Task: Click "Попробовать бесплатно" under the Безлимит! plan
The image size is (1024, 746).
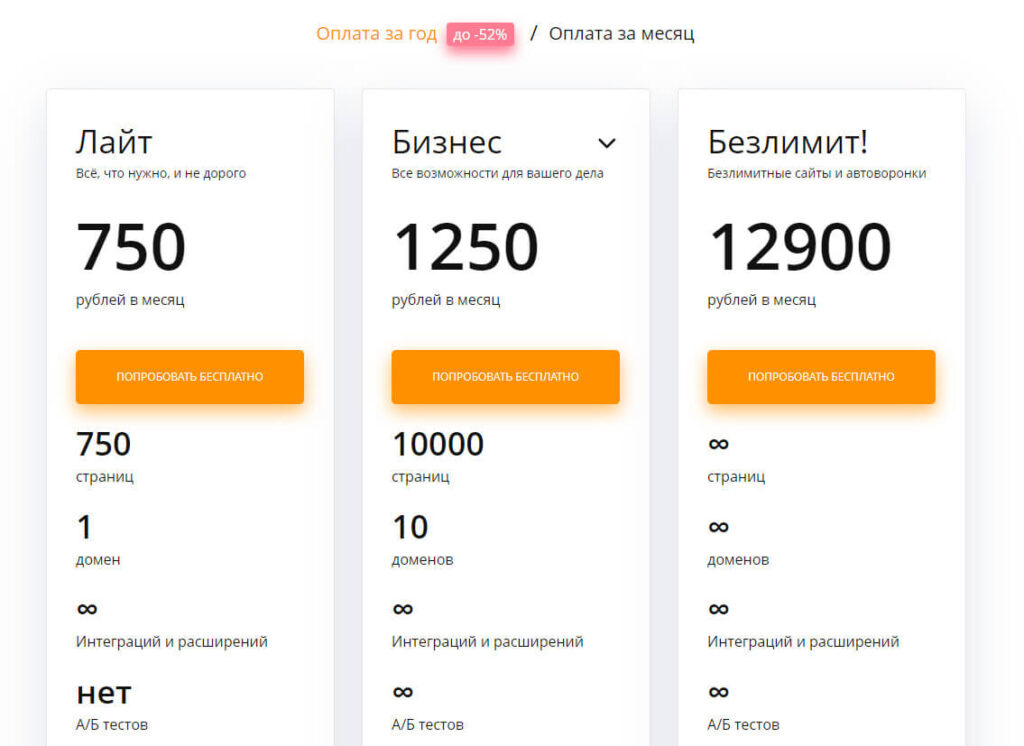Action: pos(821,377)
